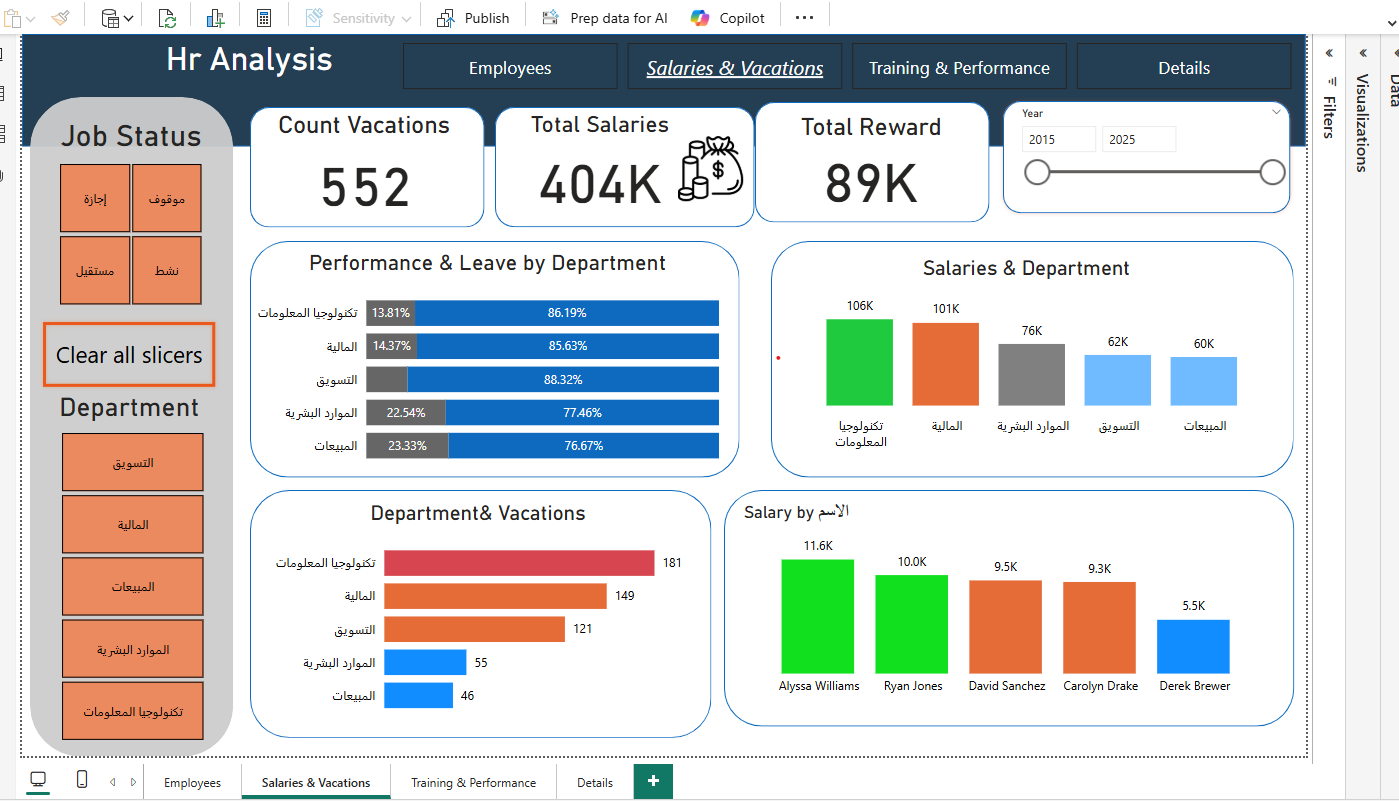Toggle the نشط job status slicer tile
Screen dimensions: 1399x801
coord(167,270)
